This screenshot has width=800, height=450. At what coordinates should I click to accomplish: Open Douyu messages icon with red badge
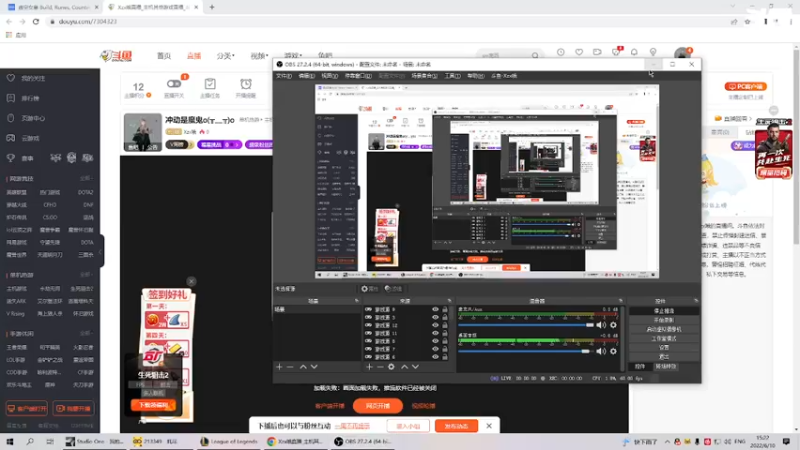616,52
